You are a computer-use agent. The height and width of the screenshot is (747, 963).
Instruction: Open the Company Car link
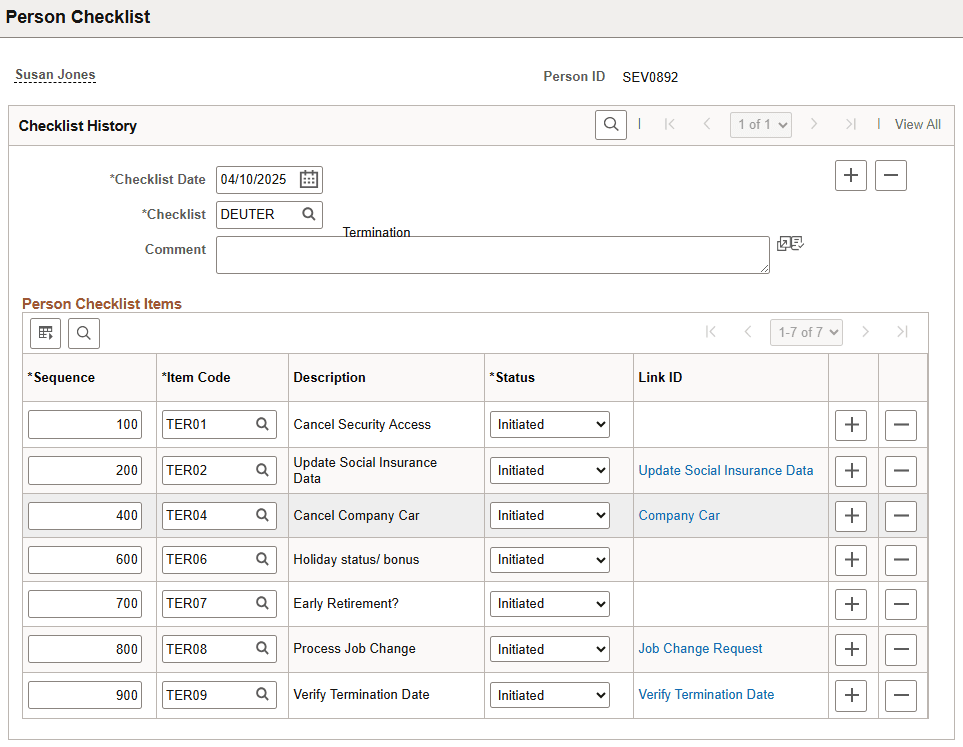tap(679, 515)
